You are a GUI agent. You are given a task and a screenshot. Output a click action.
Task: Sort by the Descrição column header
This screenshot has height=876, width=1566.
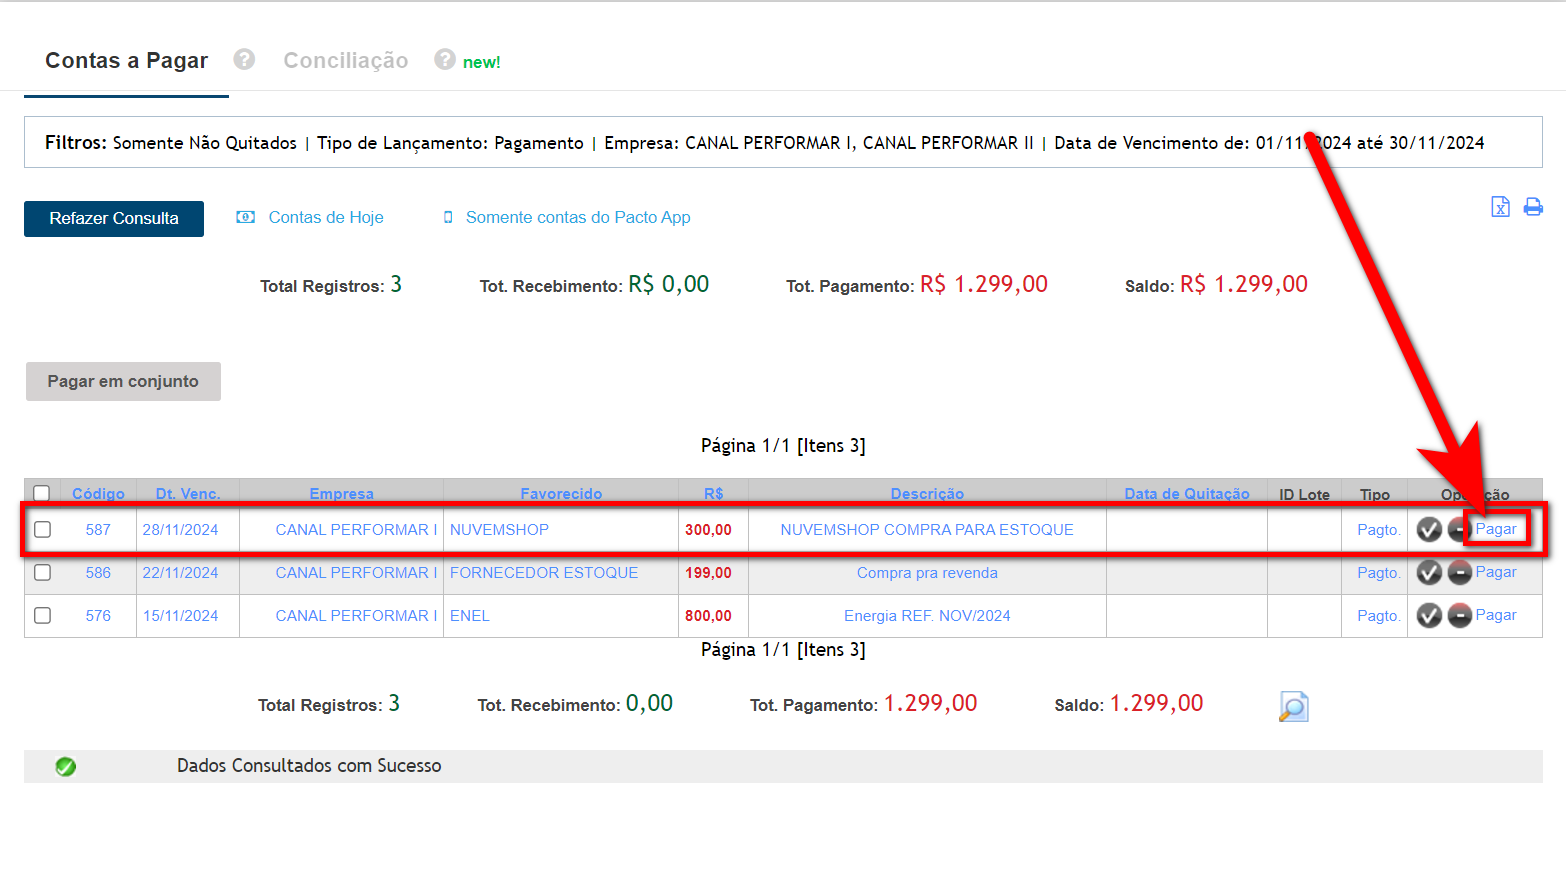coord(927,493)
